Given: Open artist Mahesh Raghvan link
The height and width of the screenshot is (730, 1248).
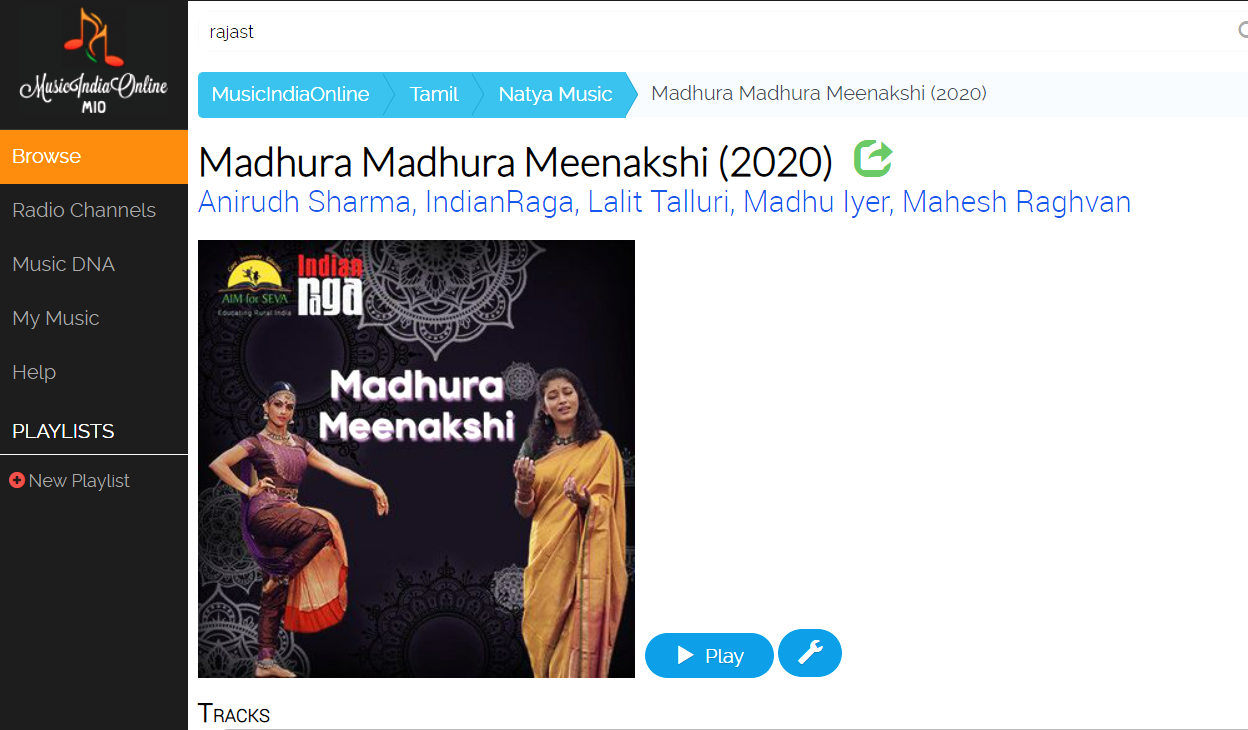Looking at the screenshot, I should click(x=1016, y=202).
